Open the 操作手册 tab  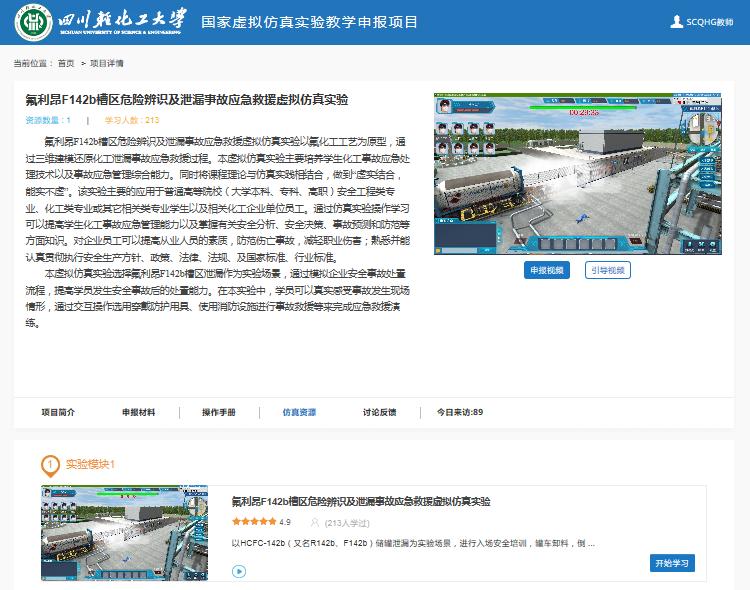tap(218, 412)
